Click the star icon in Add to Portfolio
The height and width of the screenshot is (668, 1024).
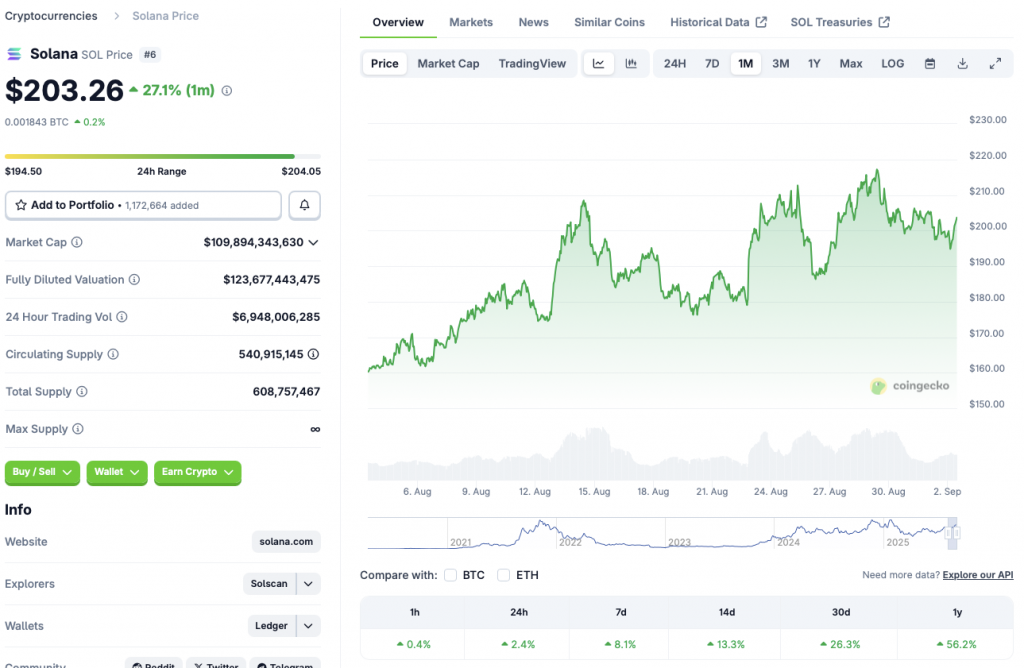(x=21, y=205)
